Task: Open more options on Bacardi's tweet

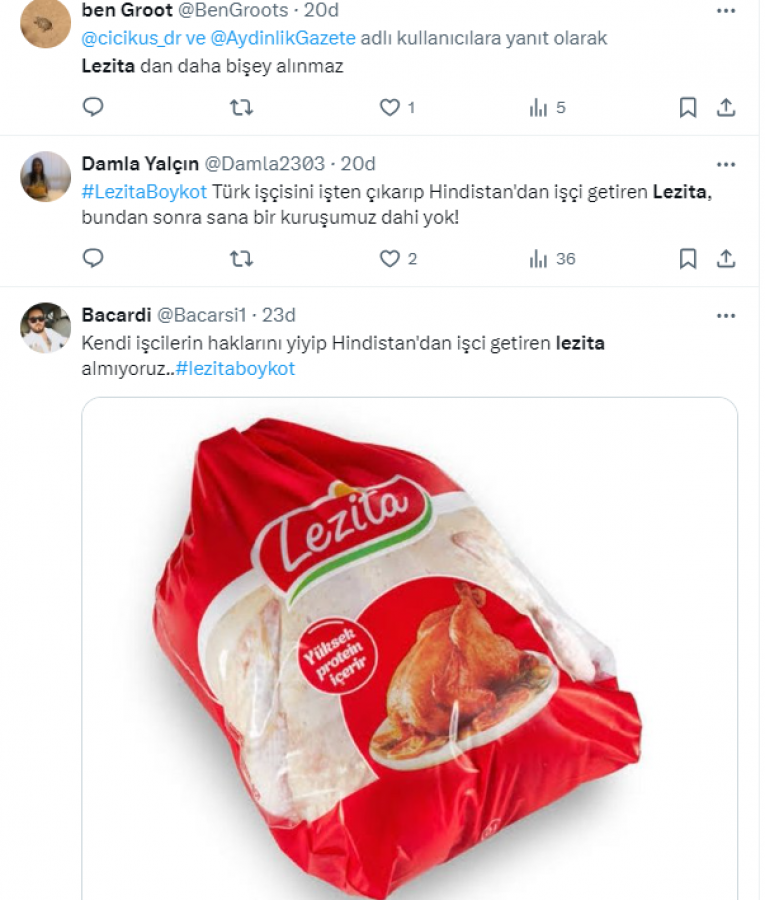Action: coord(726,315)
